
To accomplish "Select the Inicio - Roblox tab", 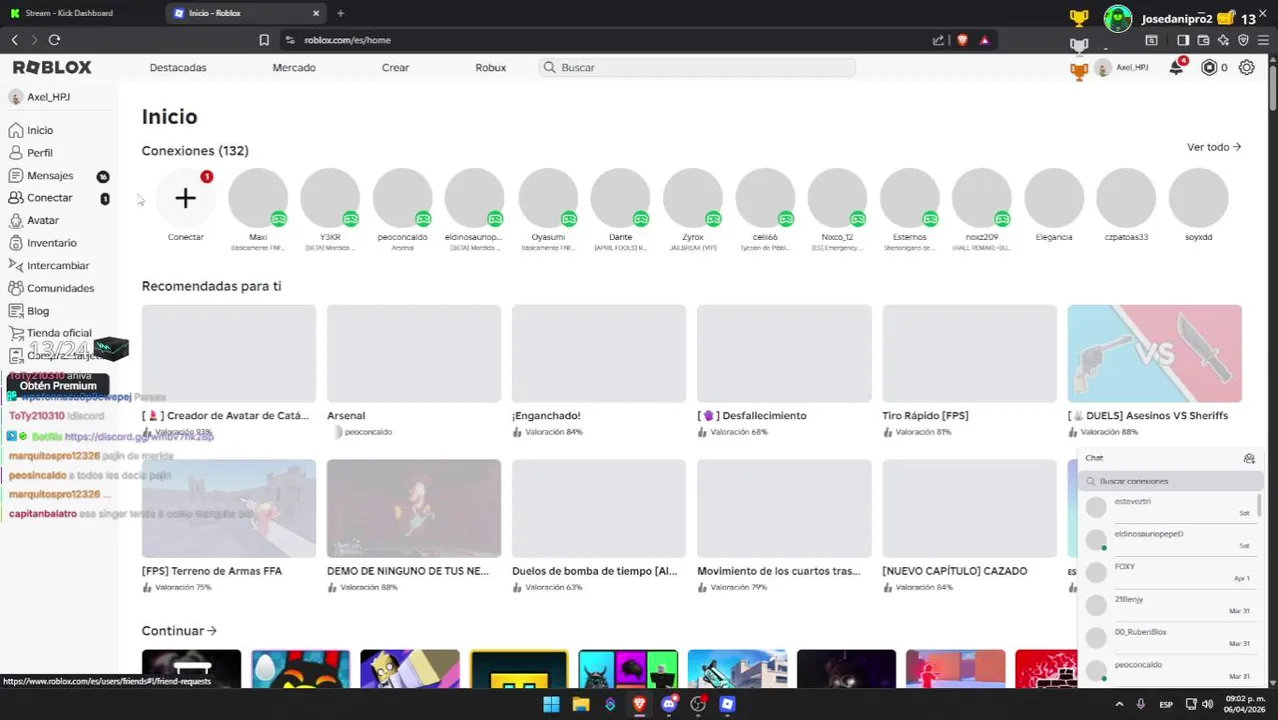I will [246, 13].
